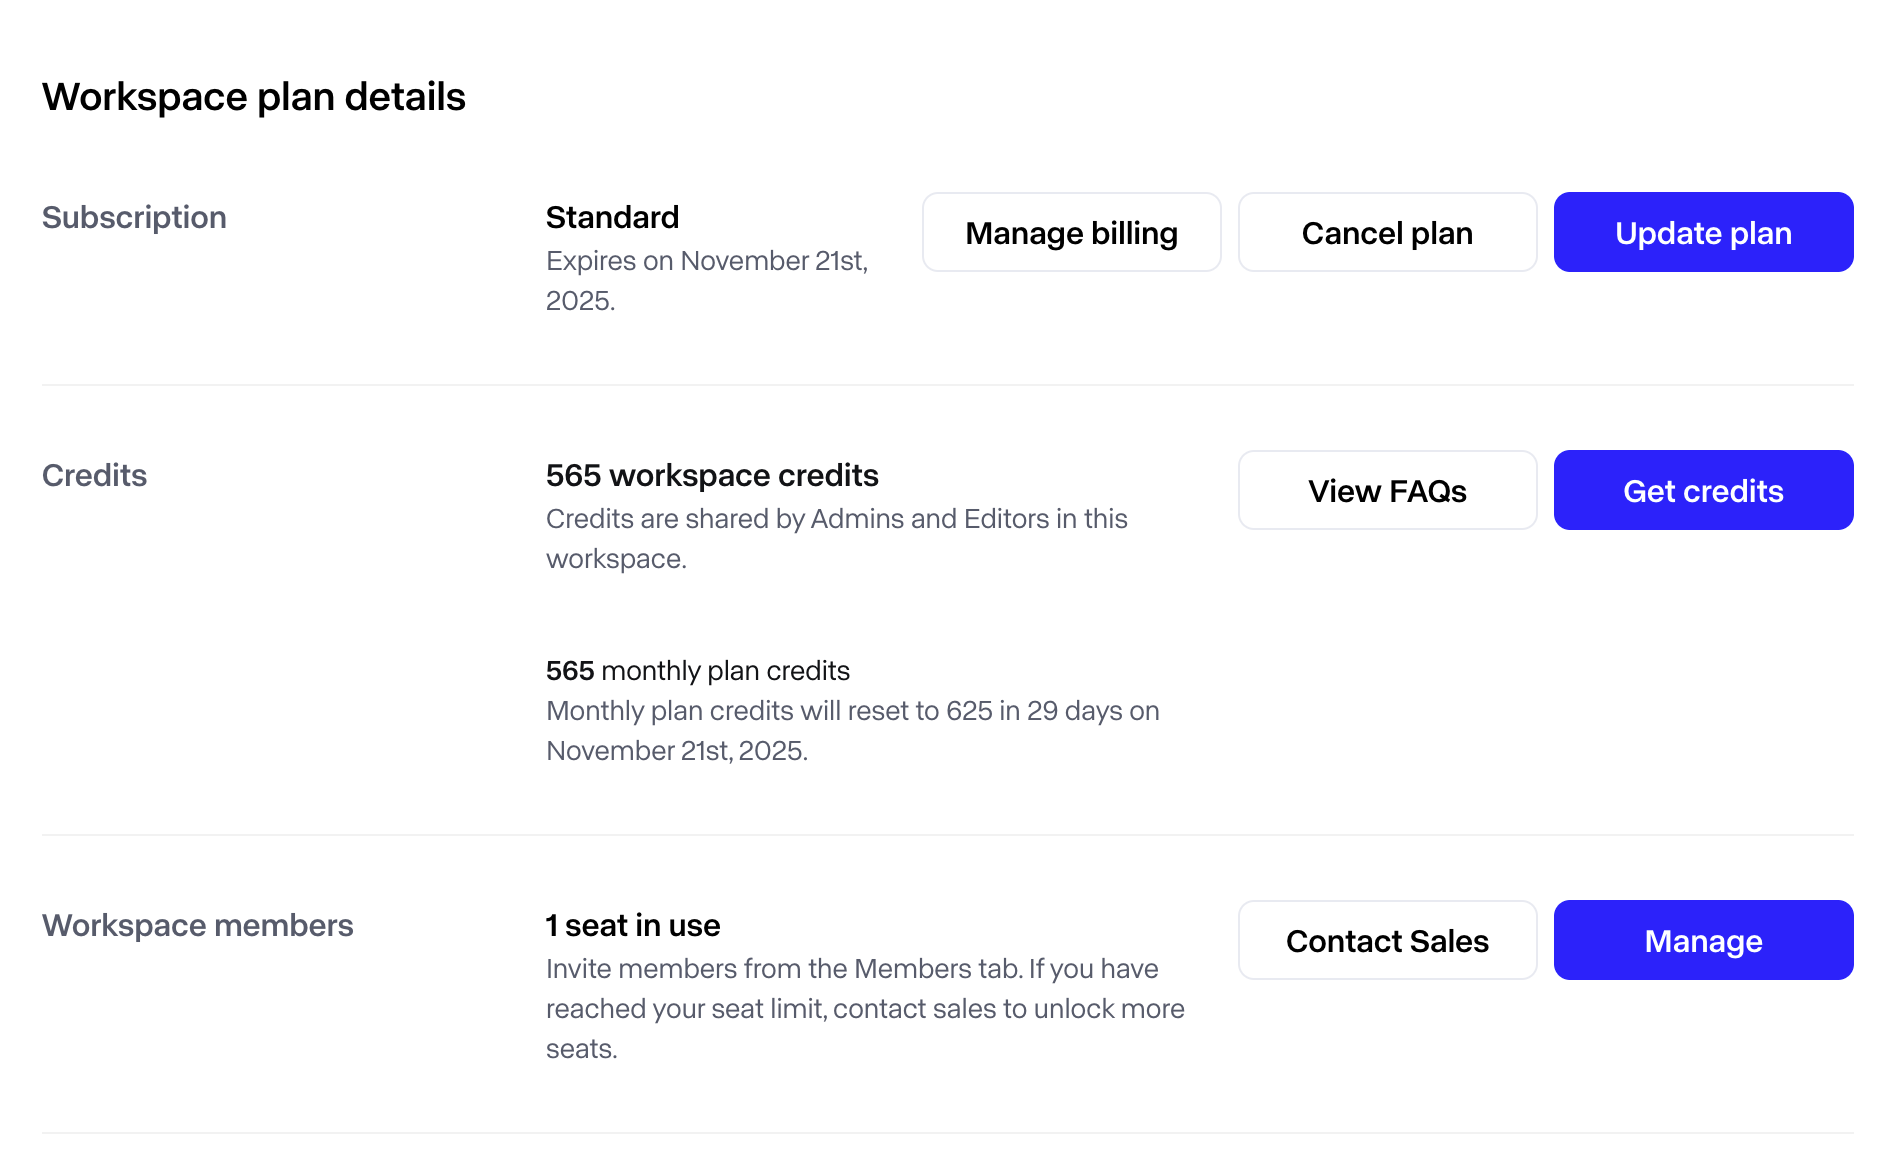This screenshot has height=1162, width=1882.
Task: Click the Workspace members section label
Action: pyautogui.click(x=197, y=925)
